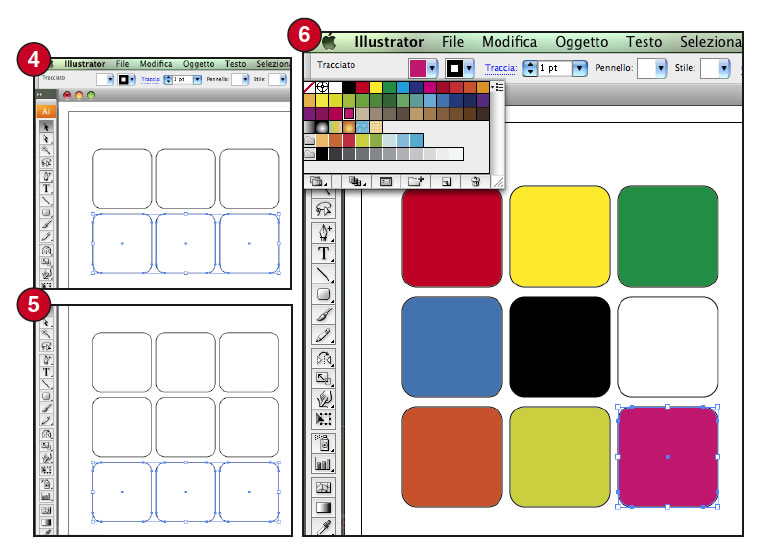Select the selected magenta rounded square on the canvas
This screenshot has width=761, height=558.
click(667, 457)
